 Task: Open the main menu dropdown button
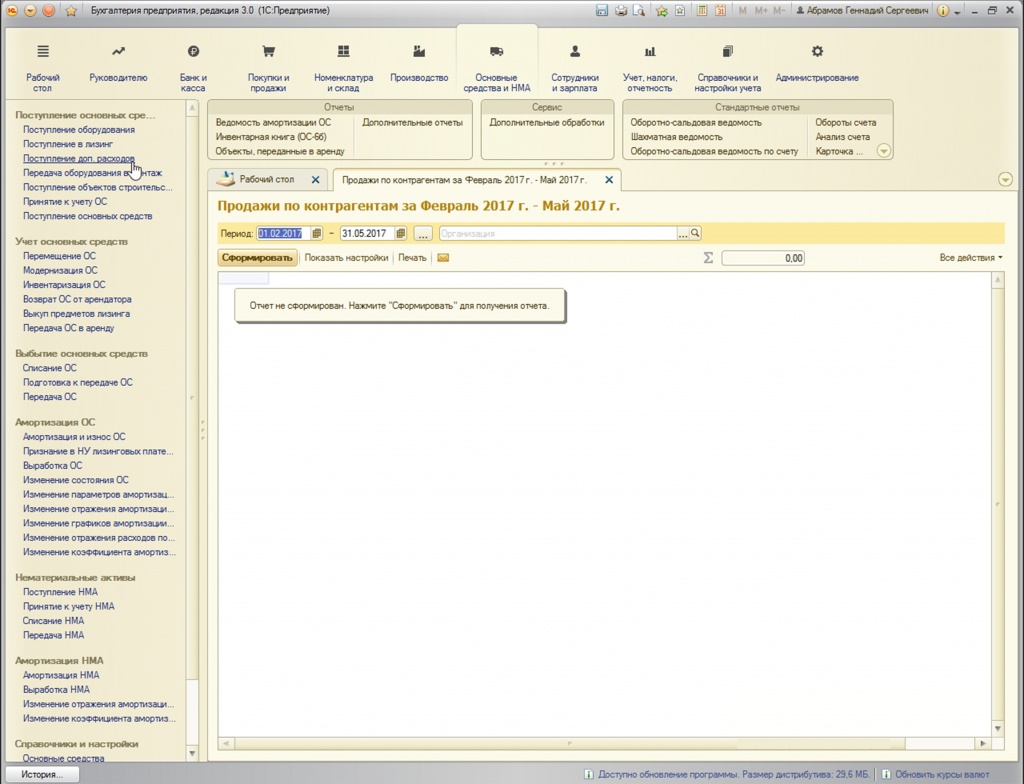[30, 10]
